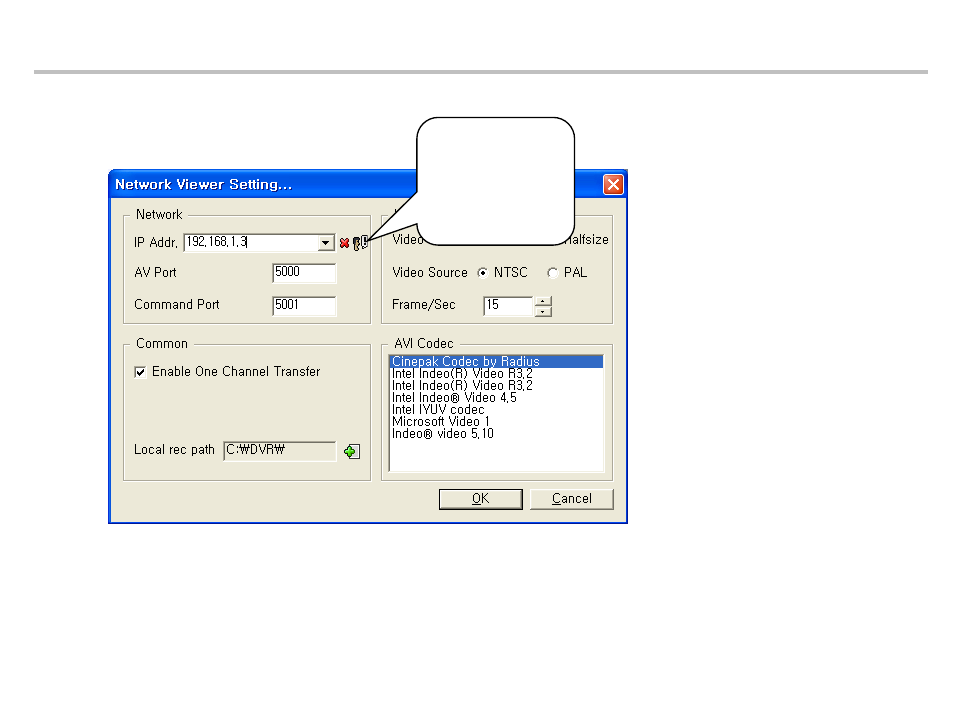Decrease Frame/Sec with the down arrow

[x=543, y=311]
